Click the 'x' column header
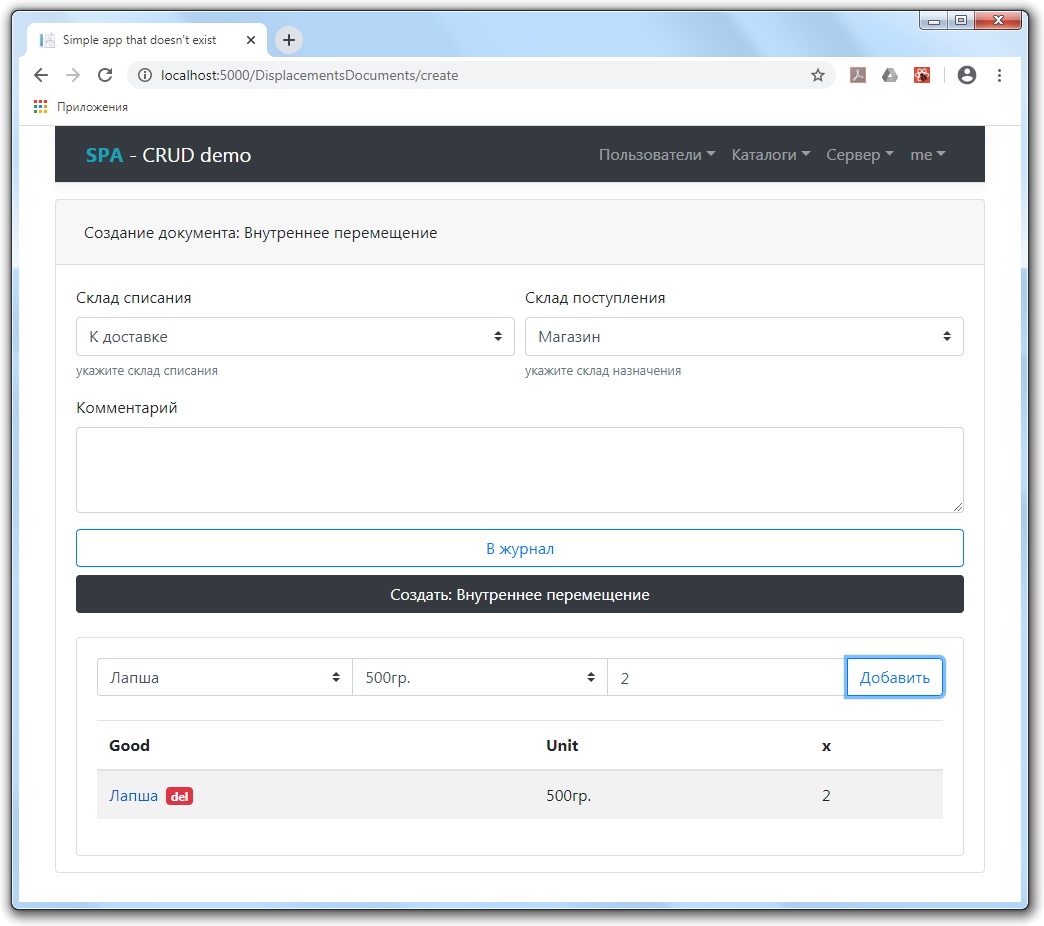1044x926 pixels. [826, 746]
